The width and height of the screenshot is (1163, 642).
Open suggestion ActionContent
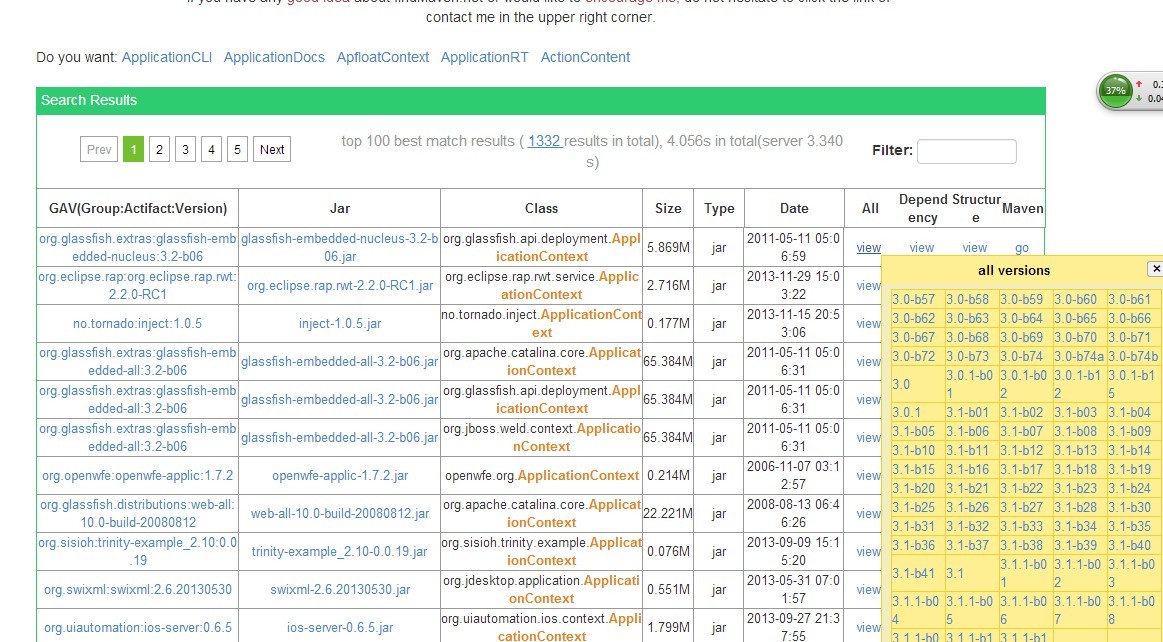tap(585, 57)
